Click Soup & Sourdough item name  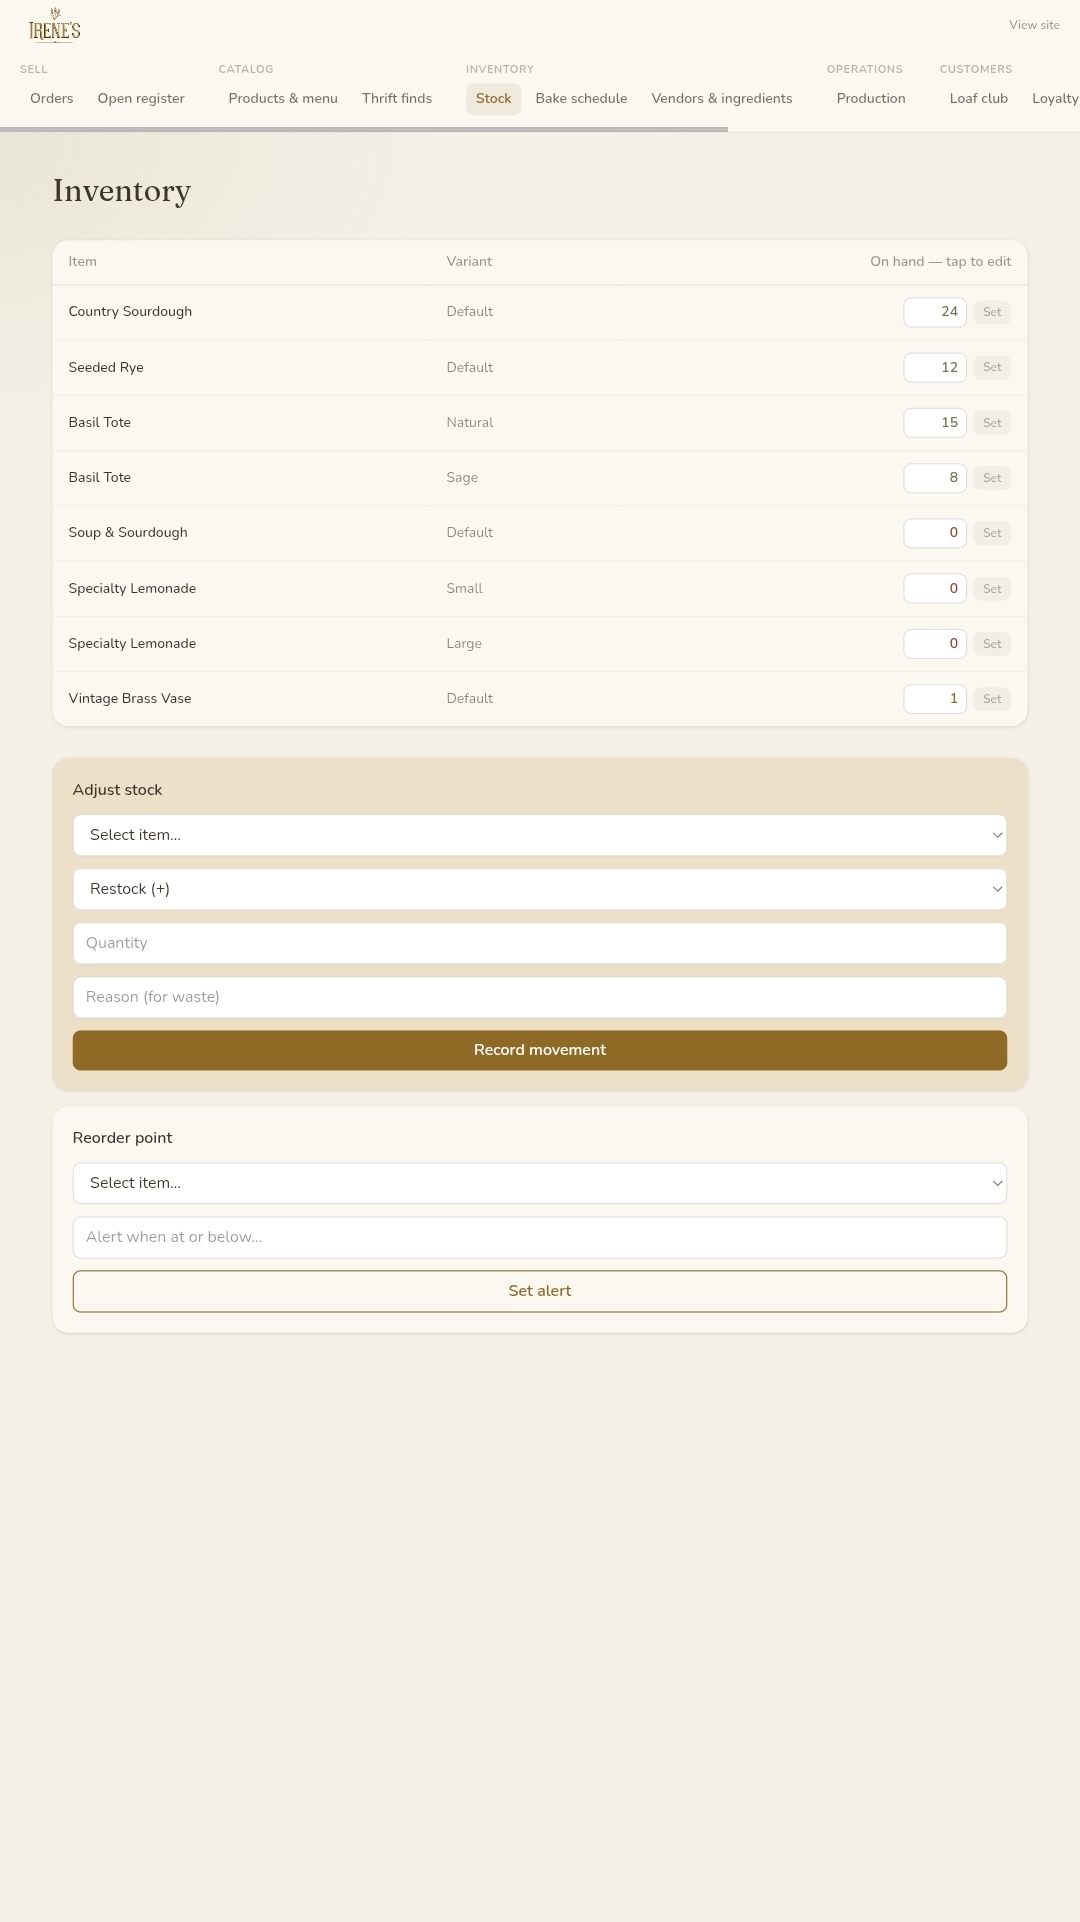click(x=128, y=533)
